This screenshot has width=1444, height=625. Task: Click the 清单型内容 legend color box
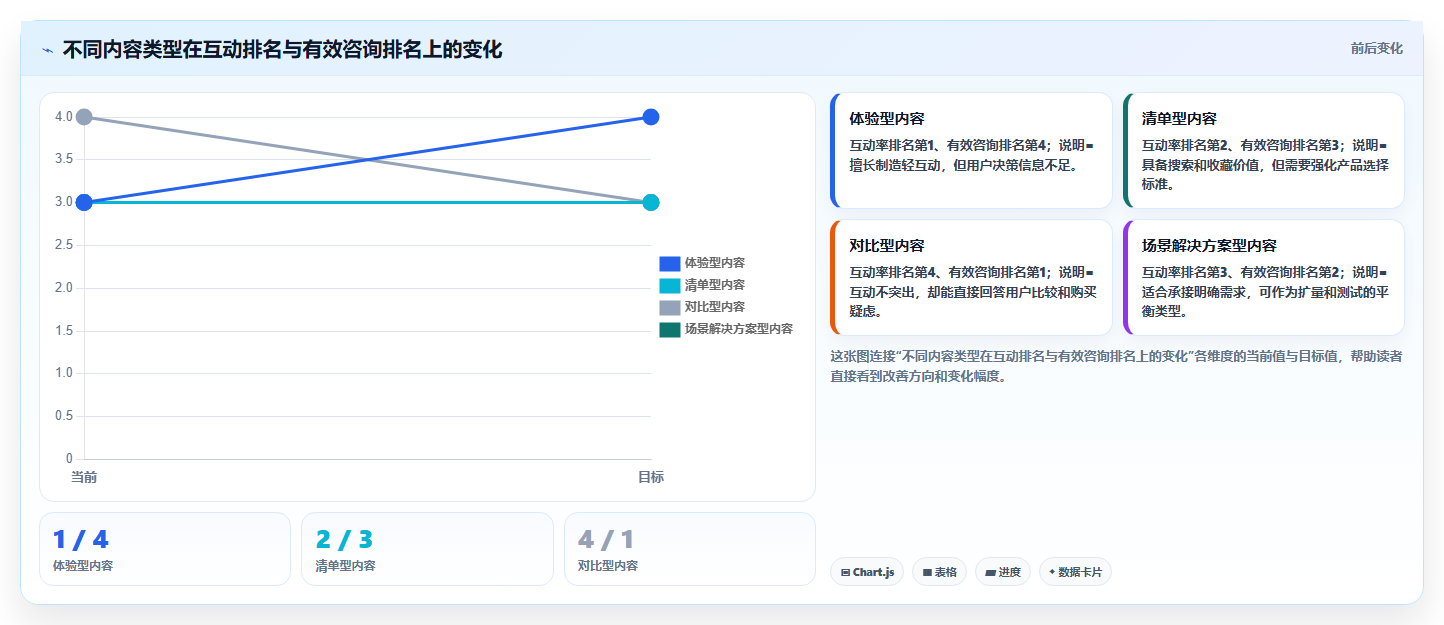(669, 285)
